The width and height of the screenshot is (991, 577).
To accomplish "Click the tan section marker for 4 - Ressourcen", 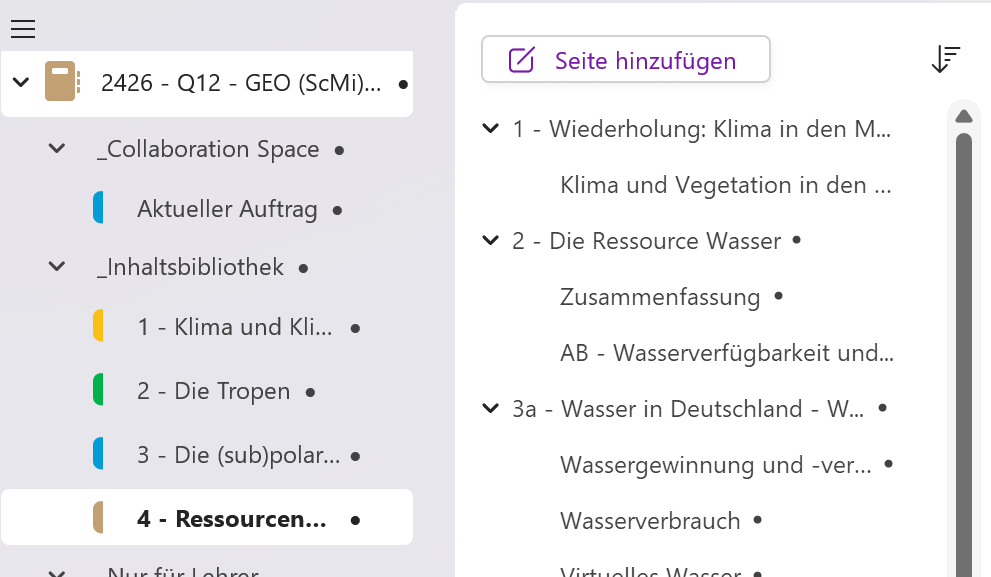I will pos(98,518).
